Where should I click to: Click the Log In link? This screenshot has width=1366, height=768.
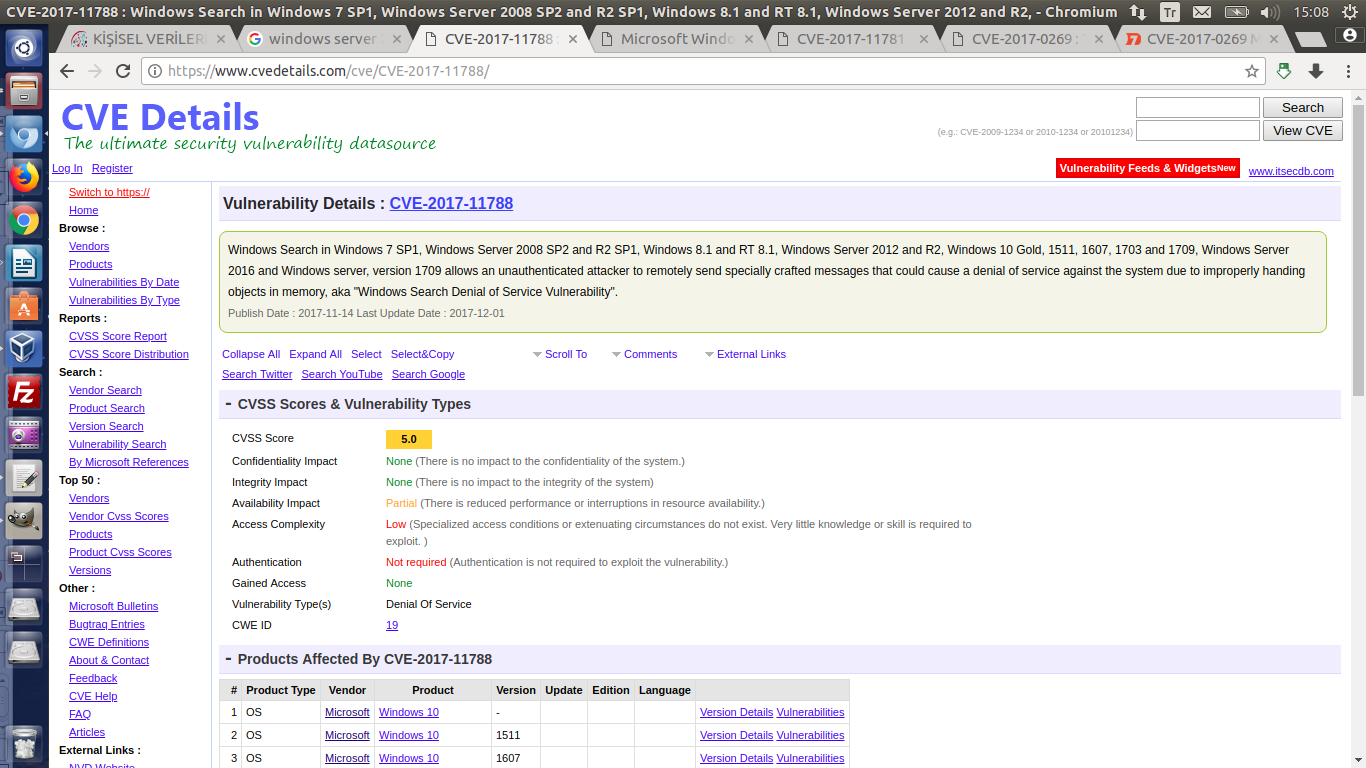67,168
